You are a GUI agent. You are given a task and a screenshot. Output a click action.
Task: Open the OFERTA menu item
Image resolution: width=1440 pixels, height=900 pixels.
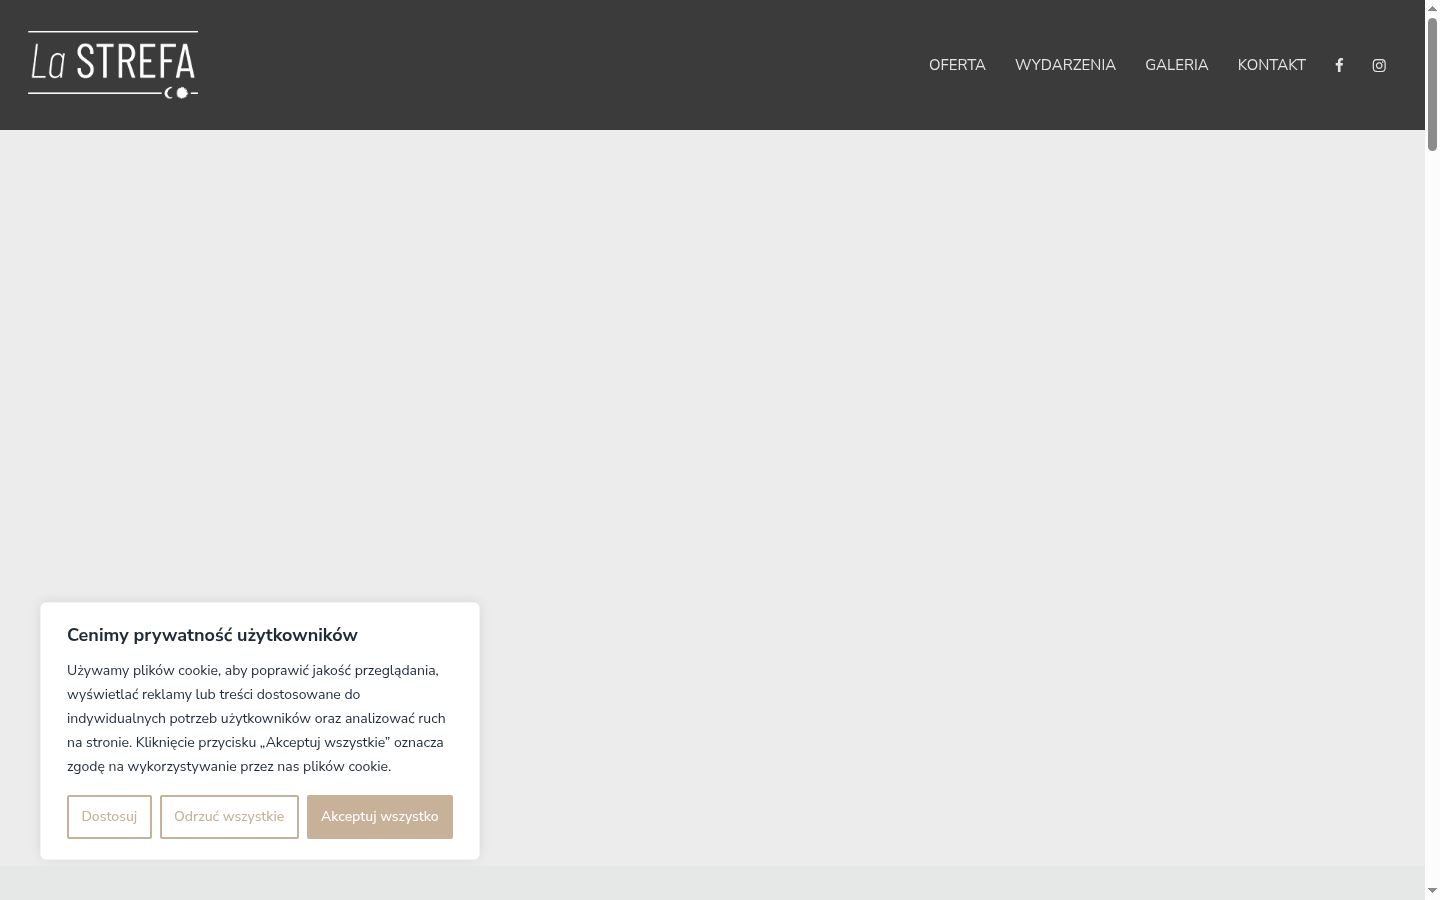tap(957, 65)
